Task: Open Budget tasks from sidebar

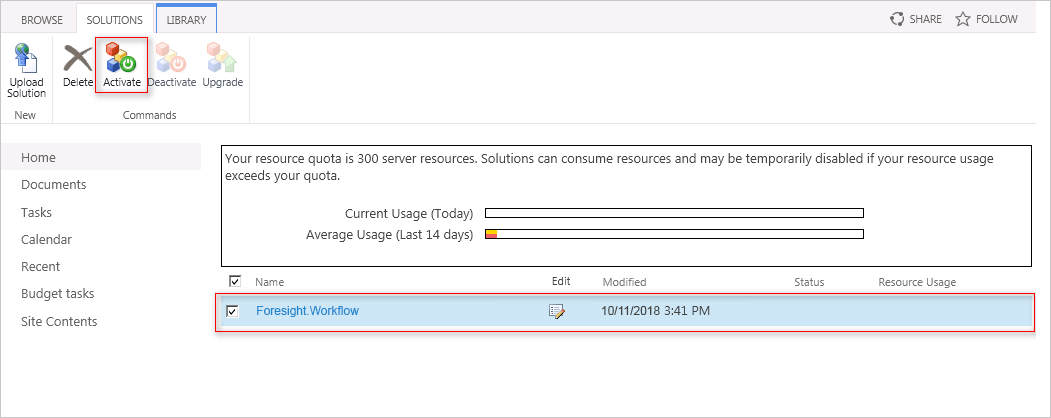Action: (x=57, y=294)
